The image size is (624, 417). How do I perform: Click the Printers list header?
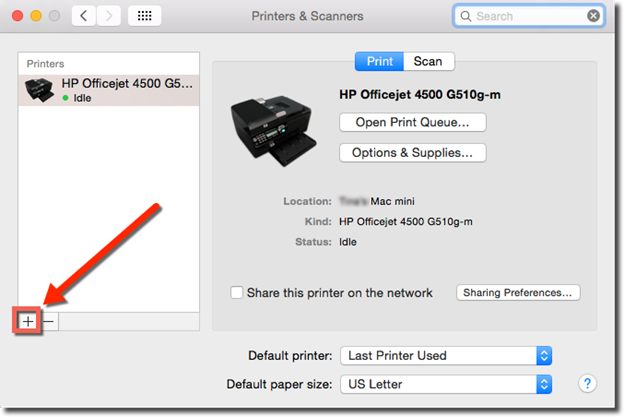[x=45, y=64]
